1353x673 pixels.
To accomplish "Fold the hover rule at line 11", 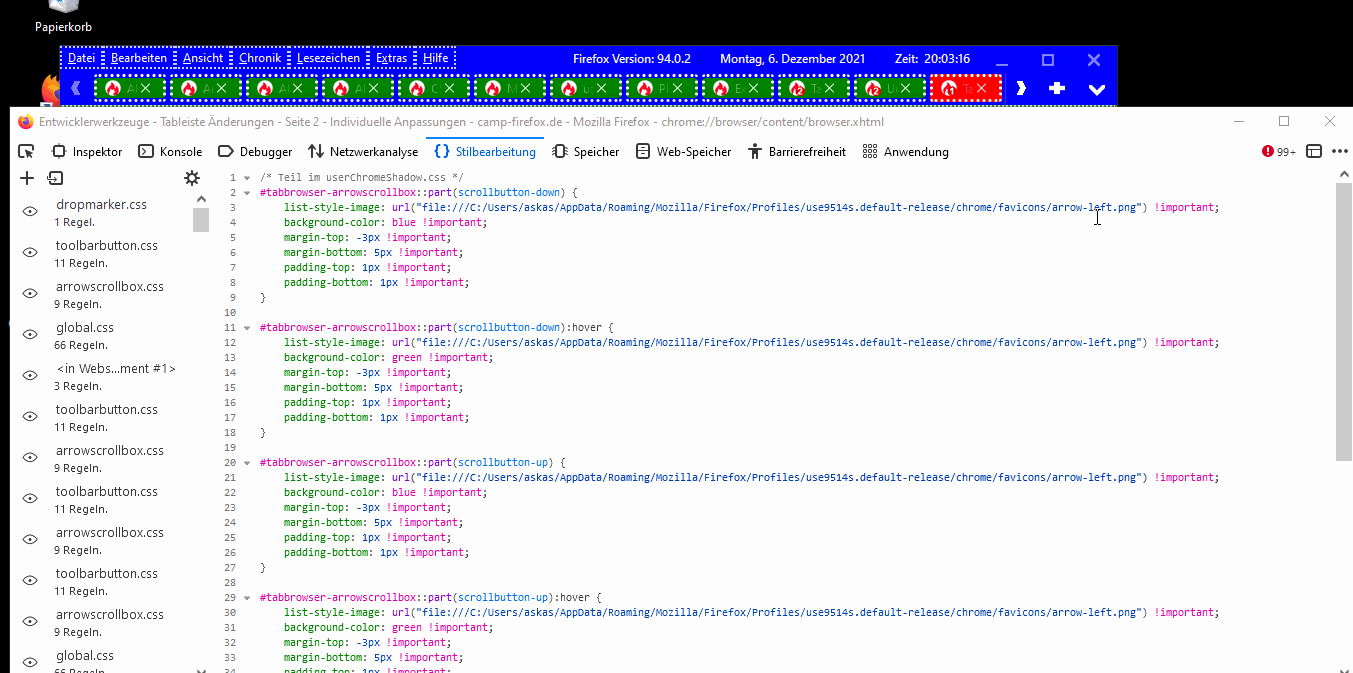I will (247, 328).
